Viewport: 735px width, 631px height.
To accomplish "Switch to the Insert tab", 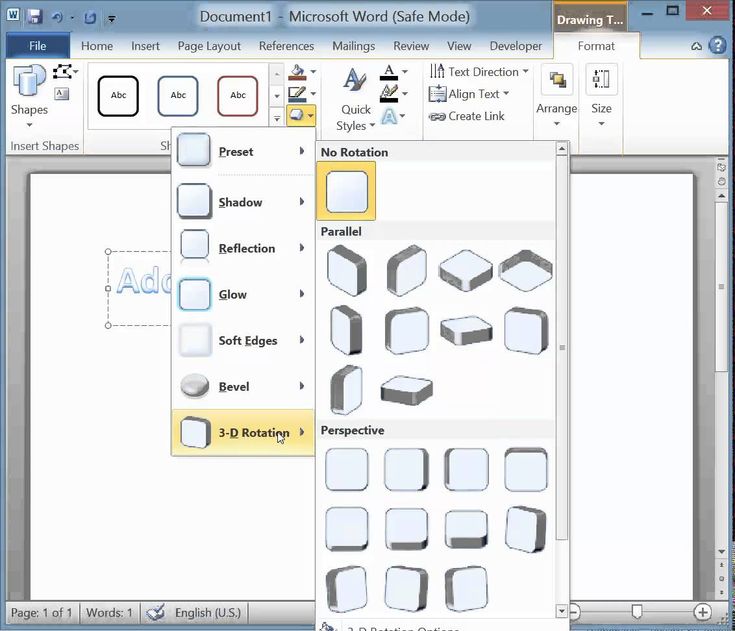I will pyautogui.click(x=145, y=46).
